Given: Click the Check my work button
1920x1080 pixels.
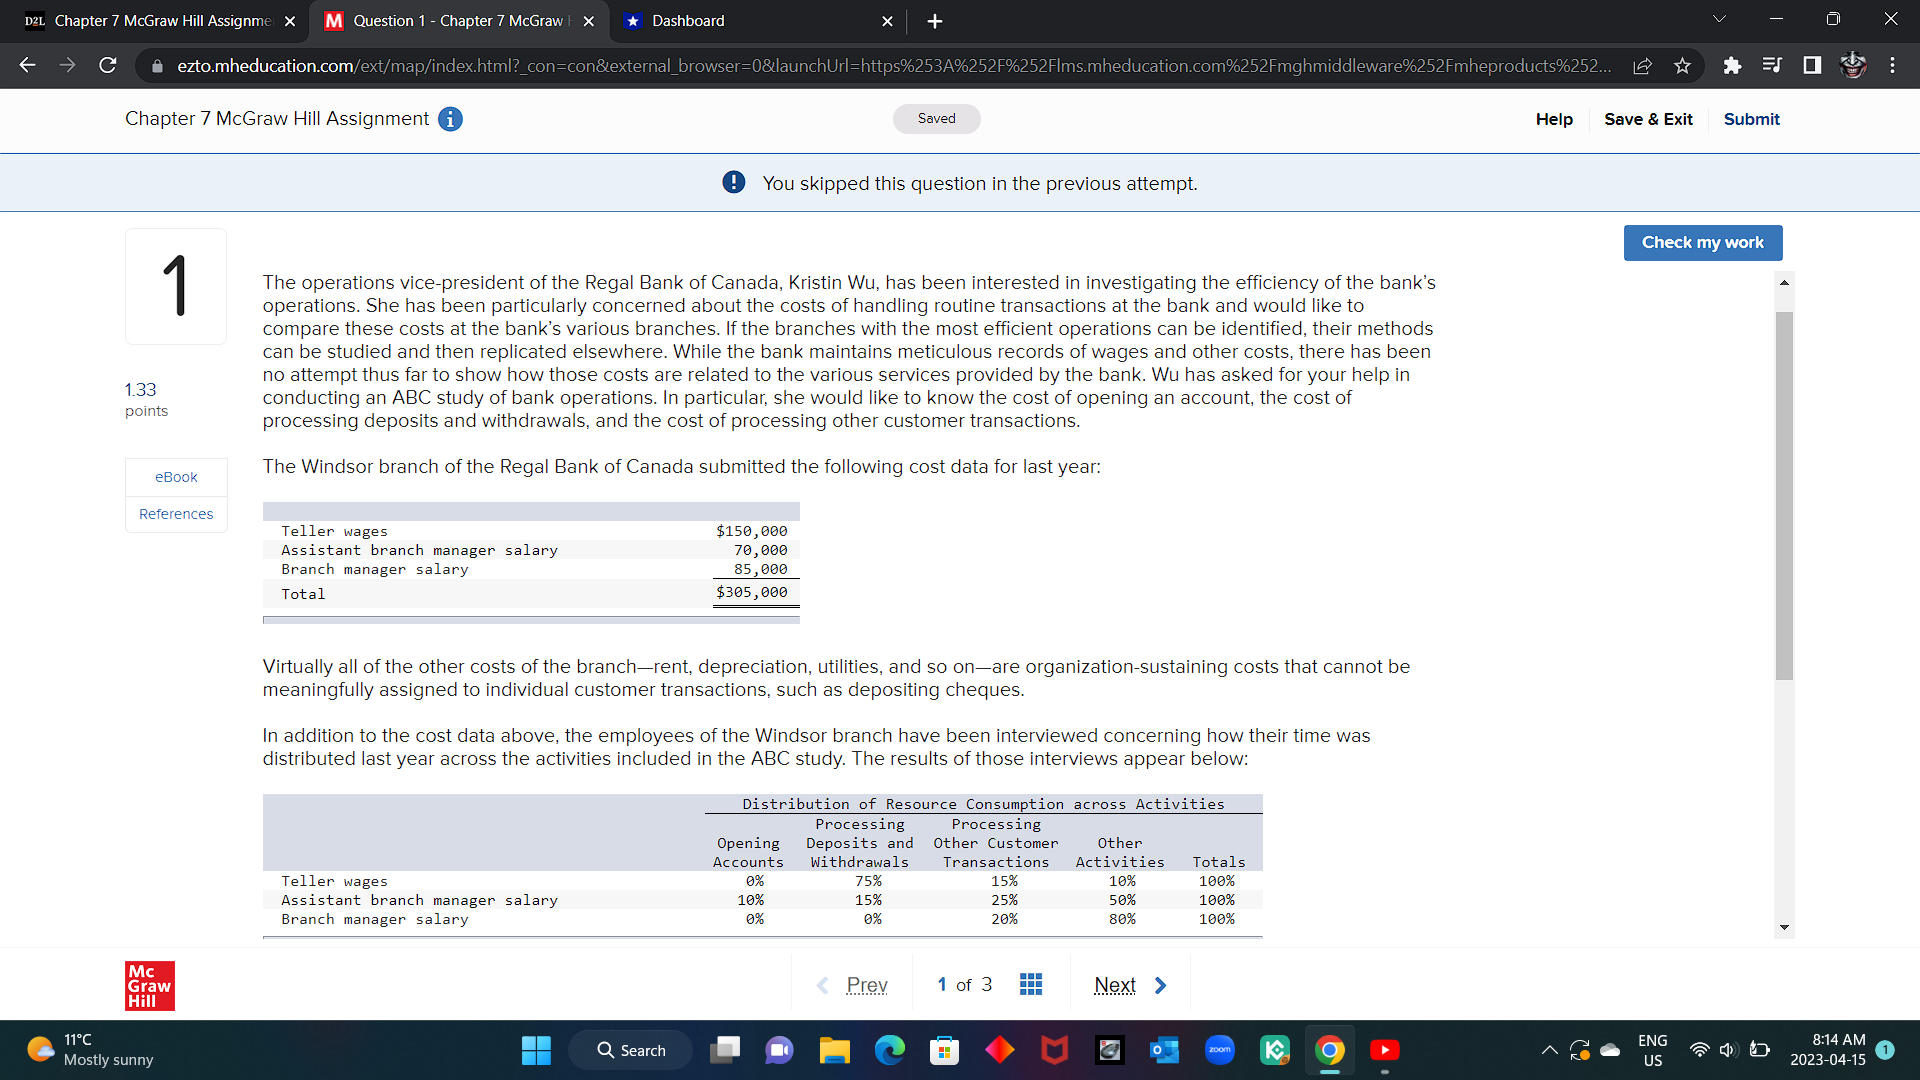Looking at the screenshot, I should [1702, 243].
